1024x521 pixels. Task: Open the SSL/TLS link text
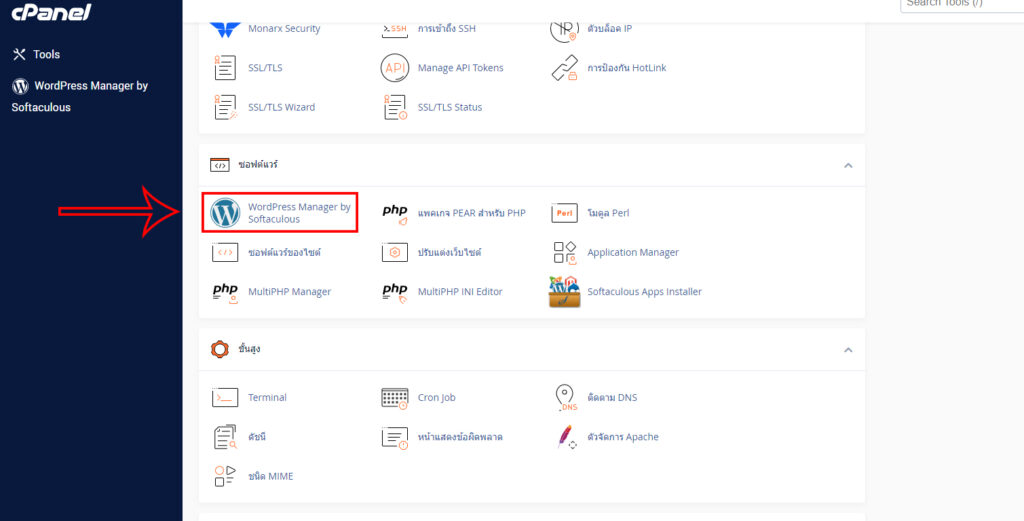pyautogui.click(x=265, y=68)
